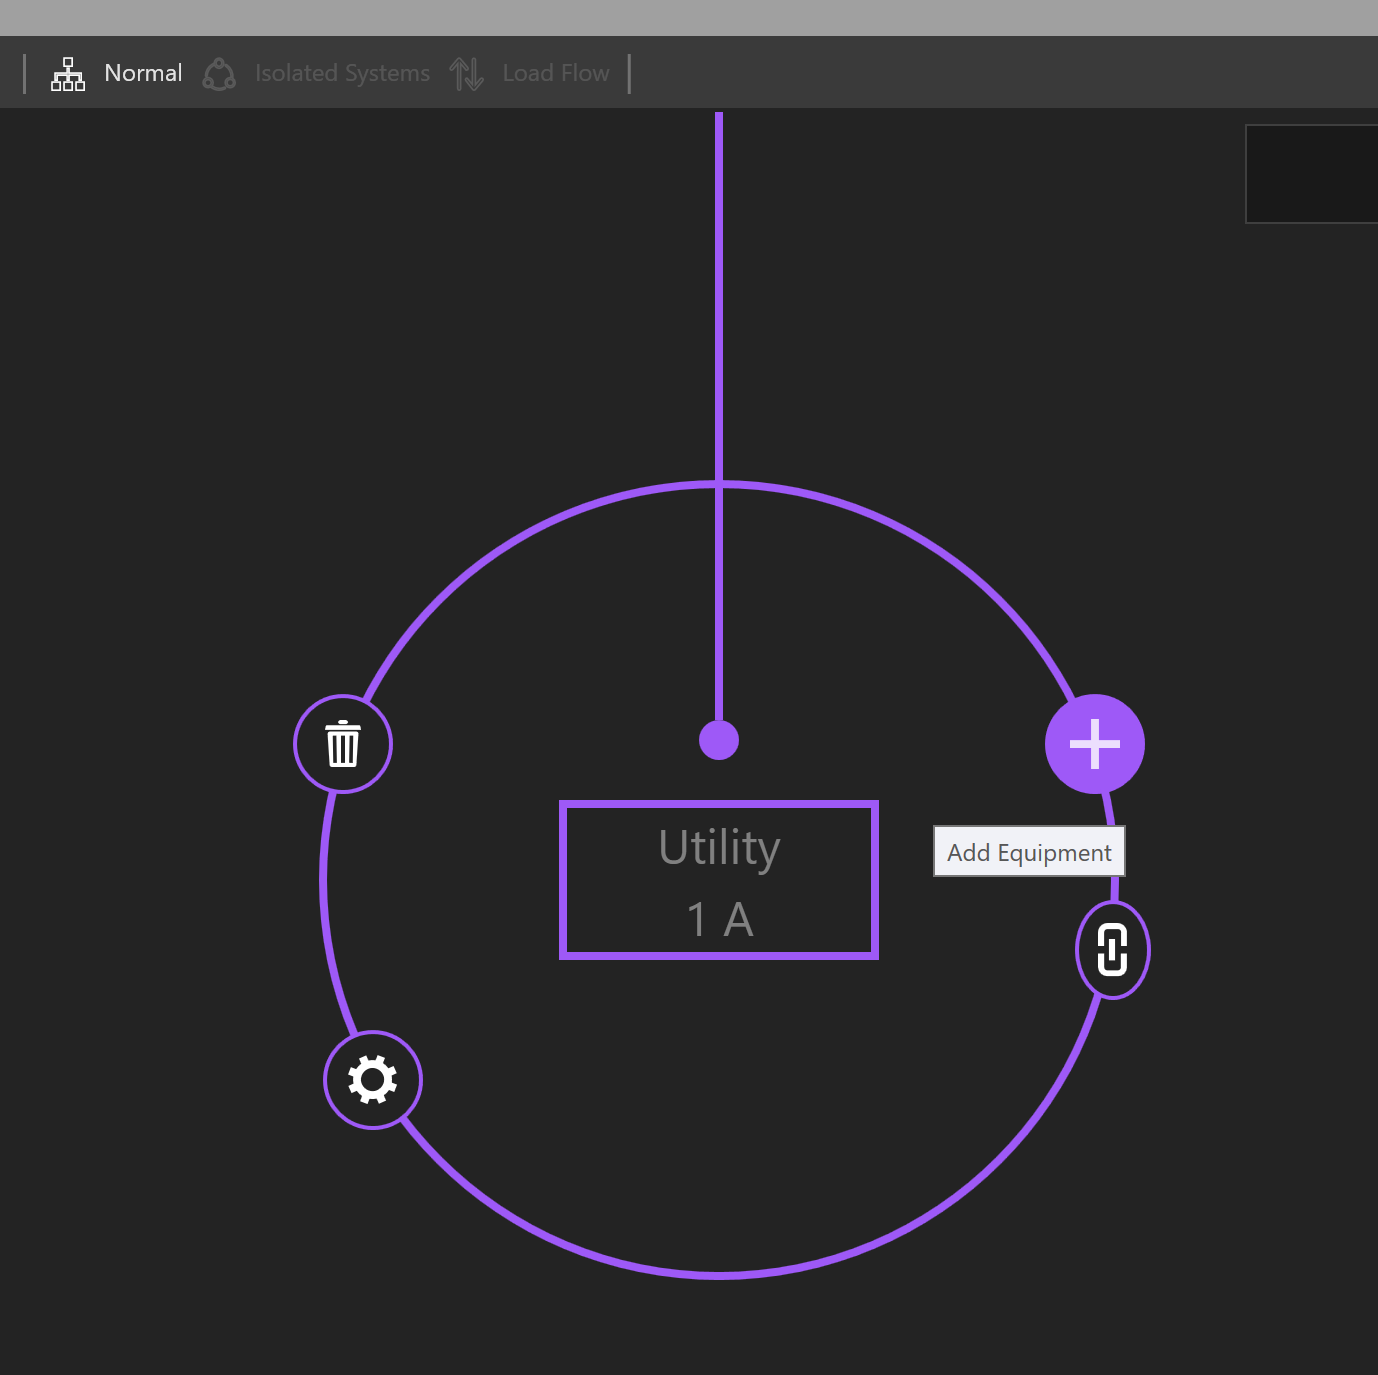The height and width of the screenshot is (1375, 1378).
Task: Click the 1 A current value
Action: pos(720,919)
